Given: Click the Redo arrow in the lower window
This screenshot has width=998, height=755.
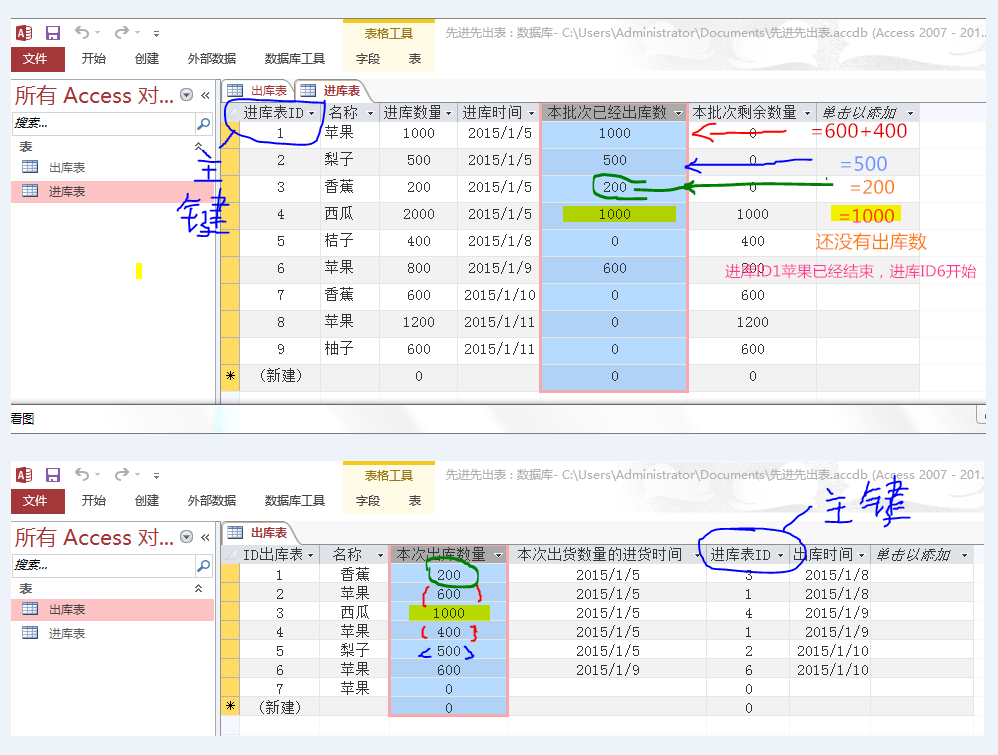Looking at the screenshot, I should tap(122, 475).
